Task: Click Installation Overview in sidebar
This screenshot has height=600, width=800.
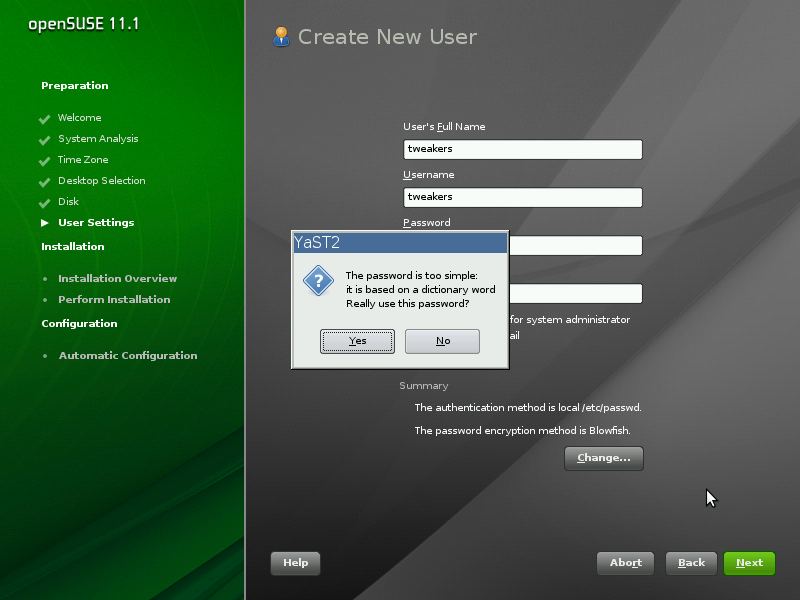Action: pyautogui.click(x=117, y=279)
